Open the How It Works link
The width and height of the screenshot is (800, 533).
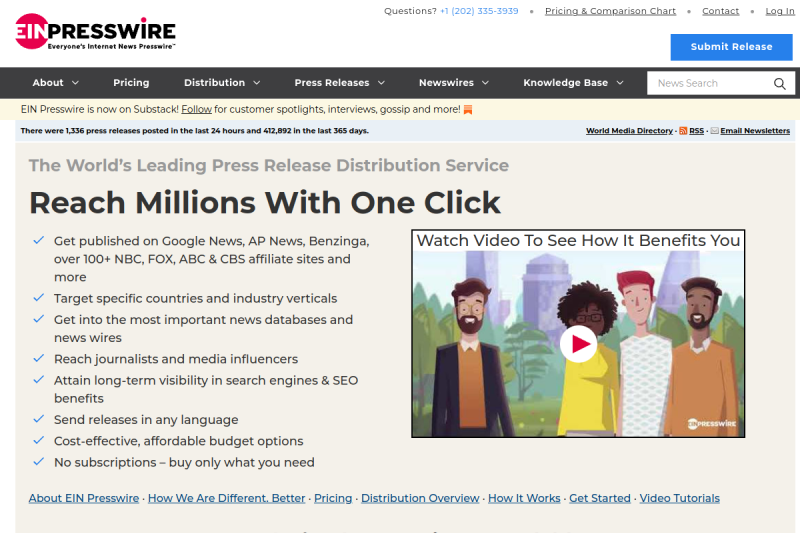(524, 498)
